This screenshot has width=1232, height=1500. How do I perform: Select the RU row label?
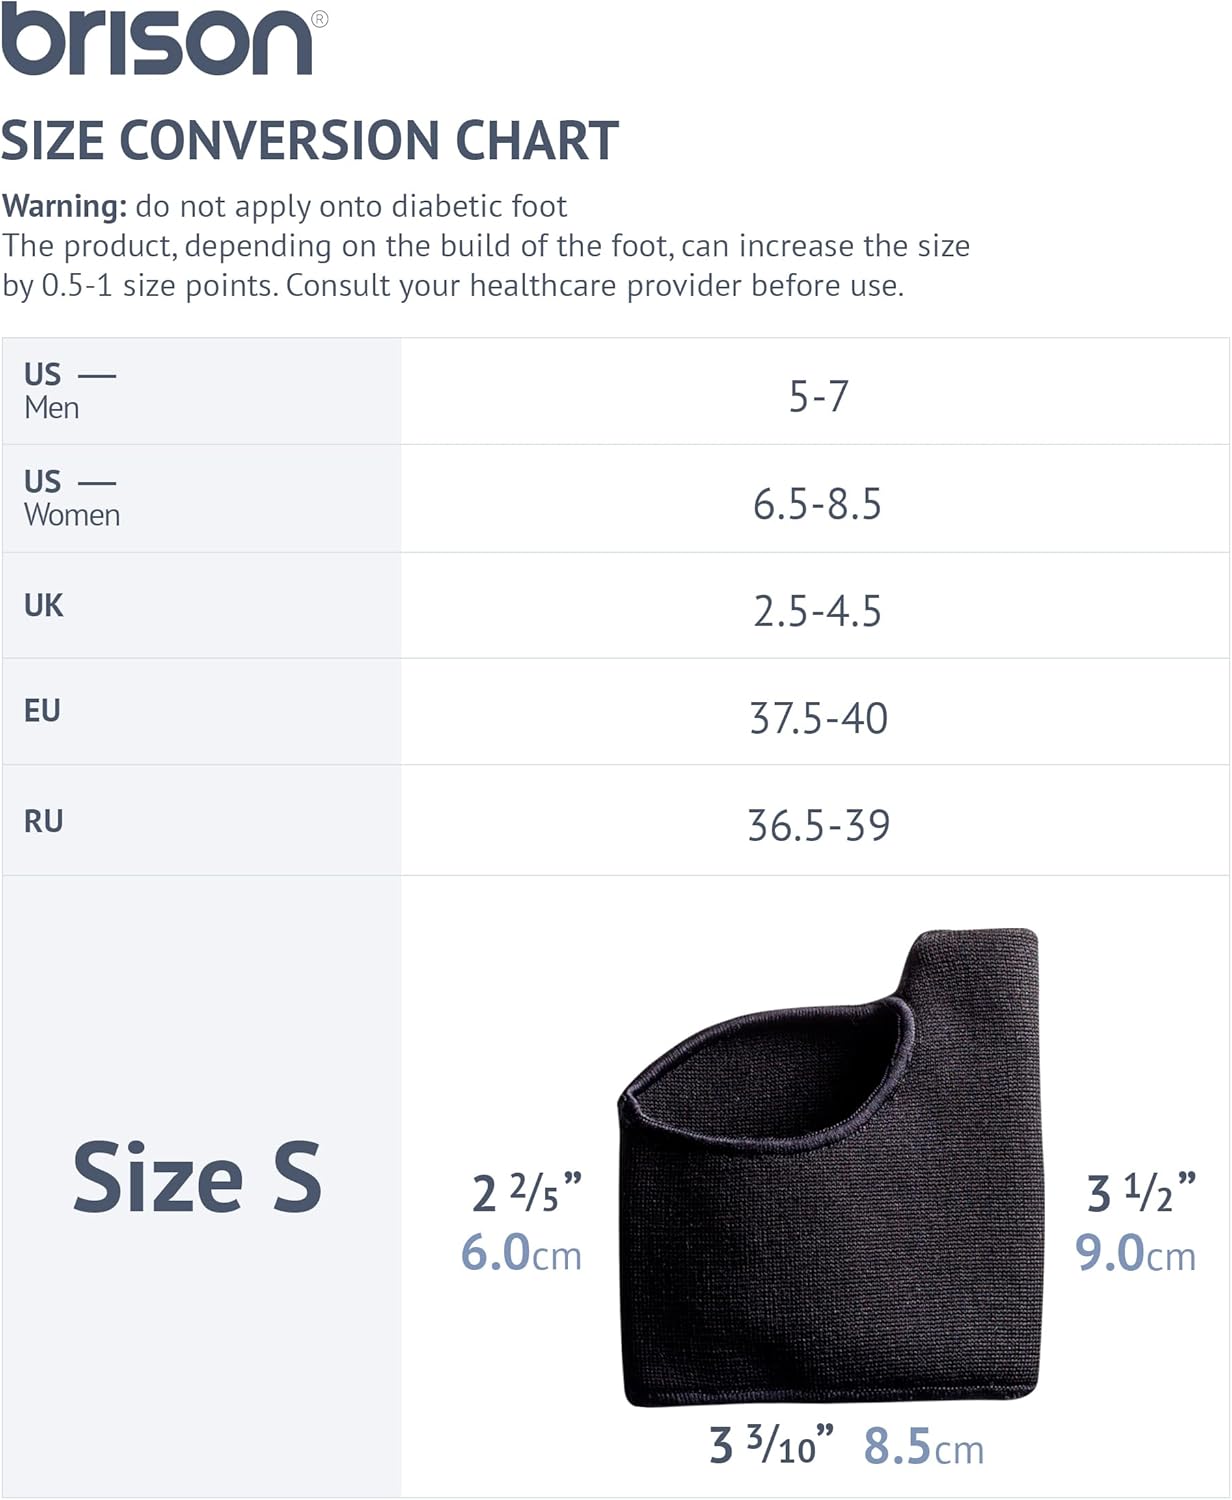coord(44,822)
